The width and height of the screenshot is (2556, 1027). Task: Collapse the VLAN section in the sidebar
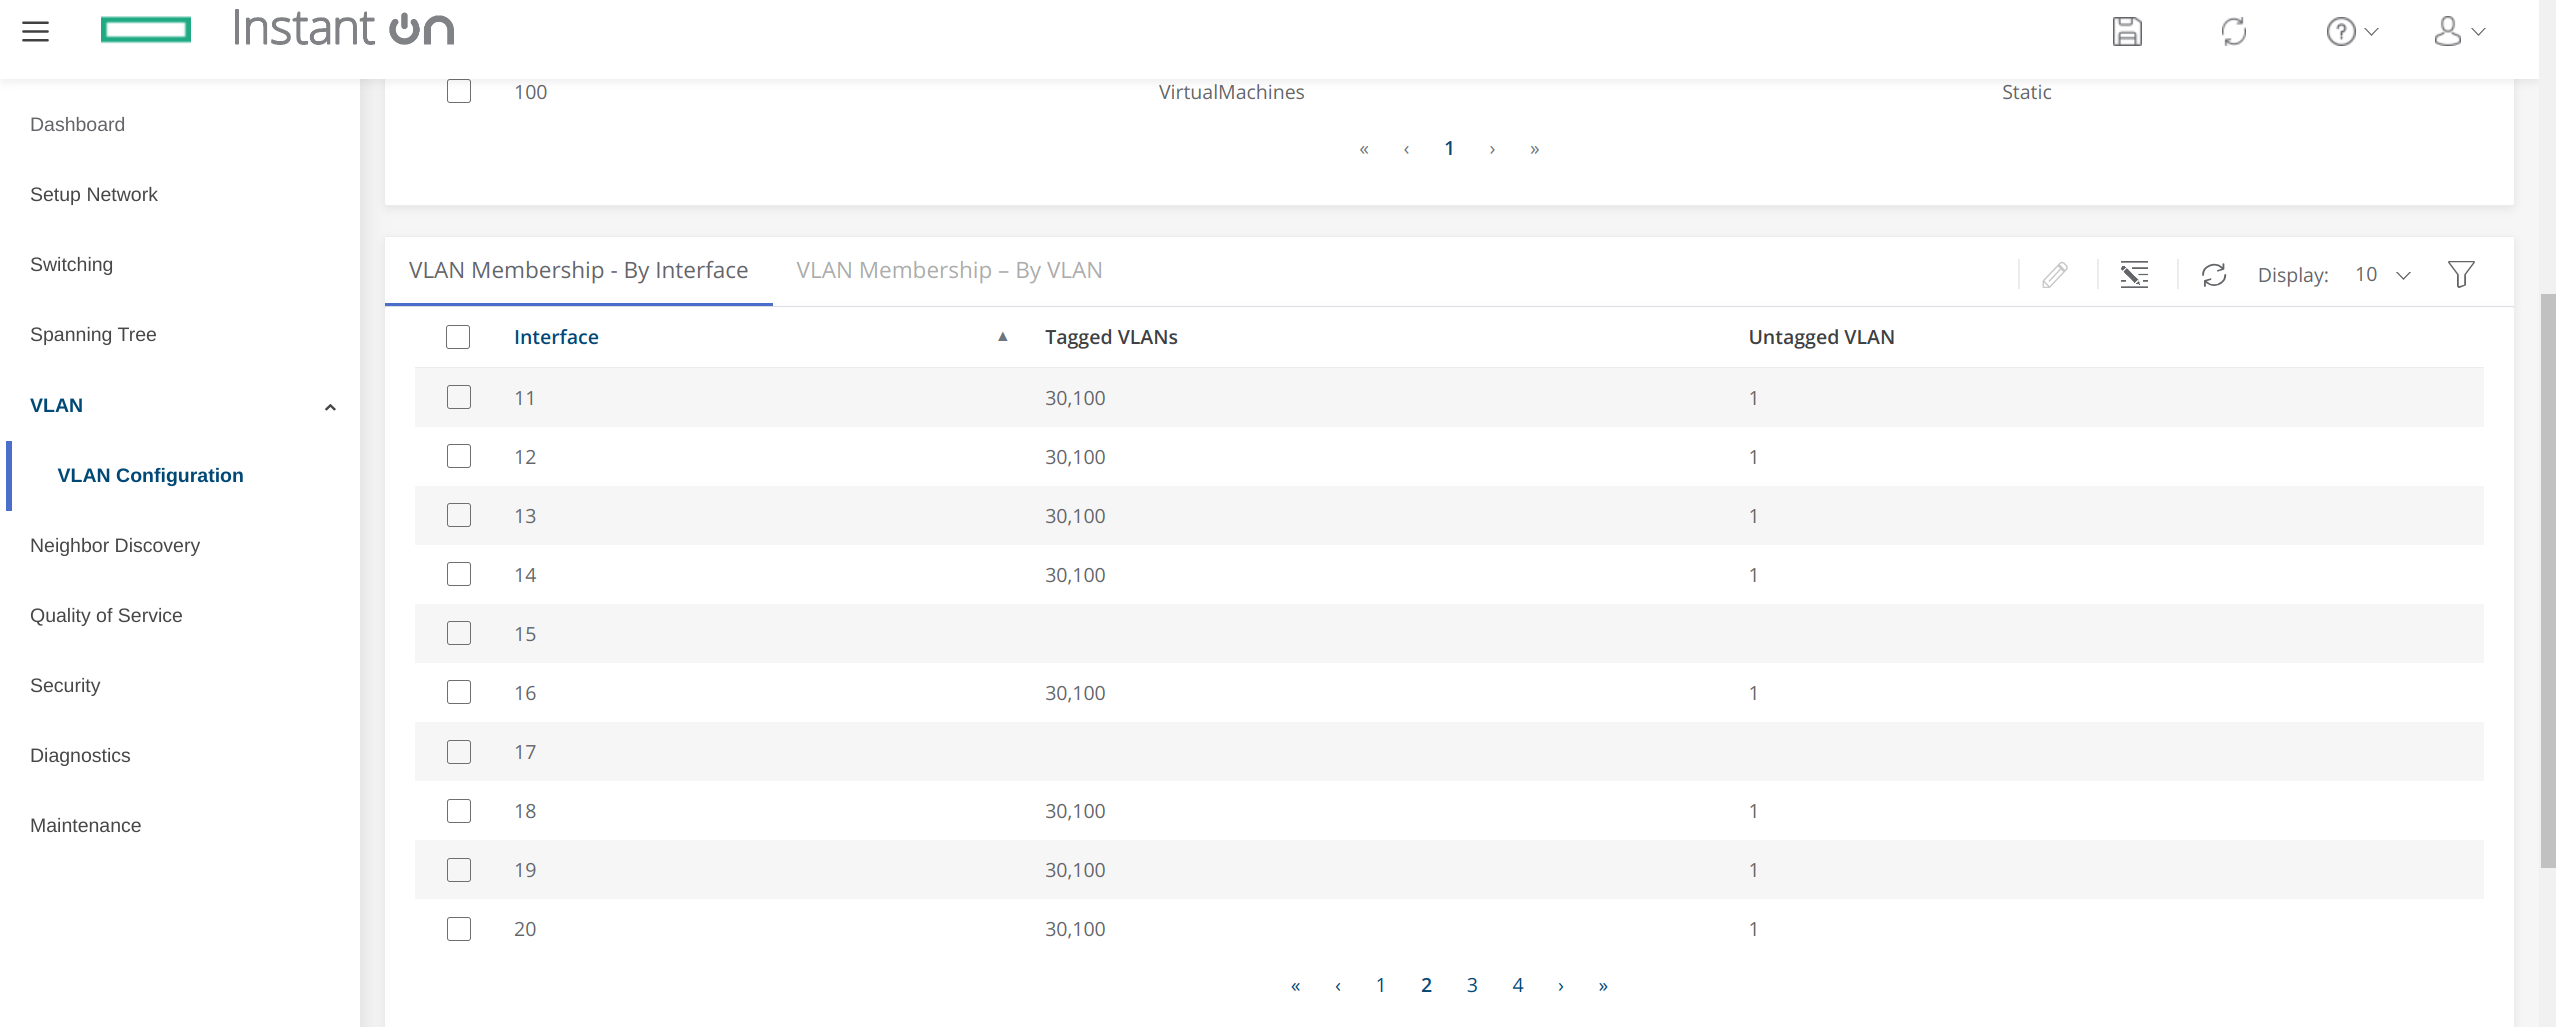(330, 406)
